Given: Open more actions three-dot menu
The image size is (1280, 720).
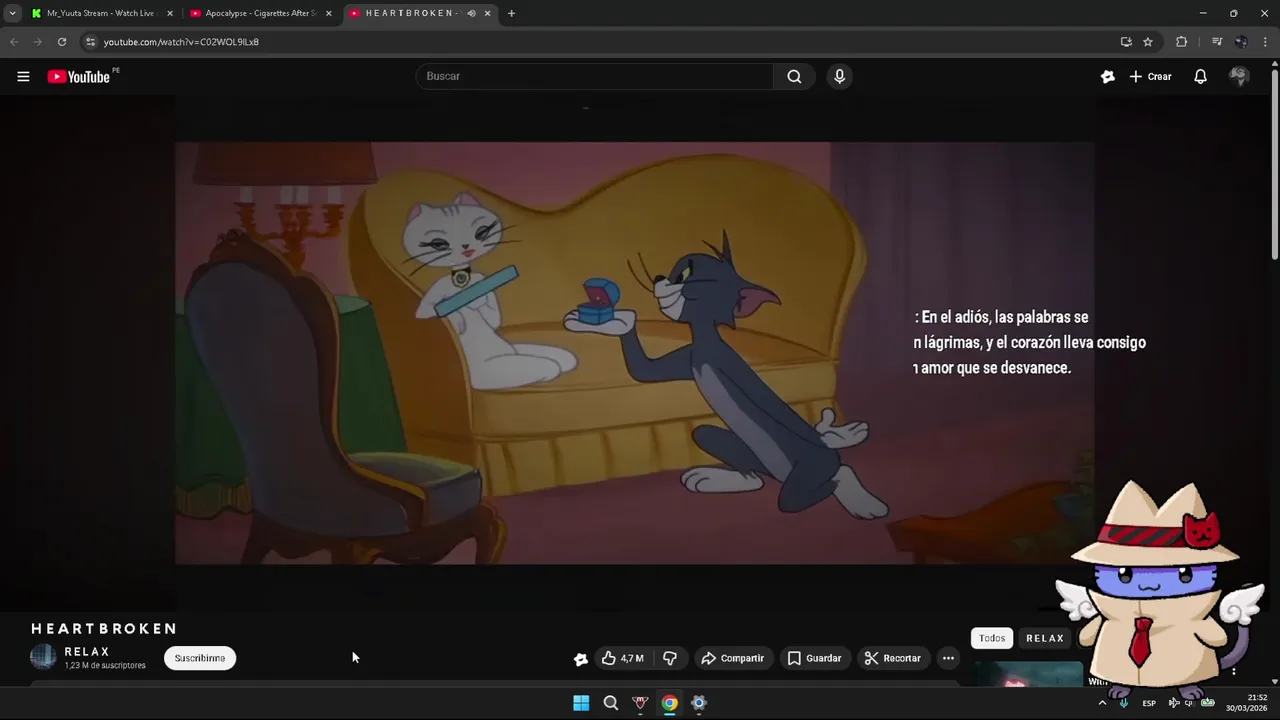Looking at the screenshot, I should coord(948,658).
